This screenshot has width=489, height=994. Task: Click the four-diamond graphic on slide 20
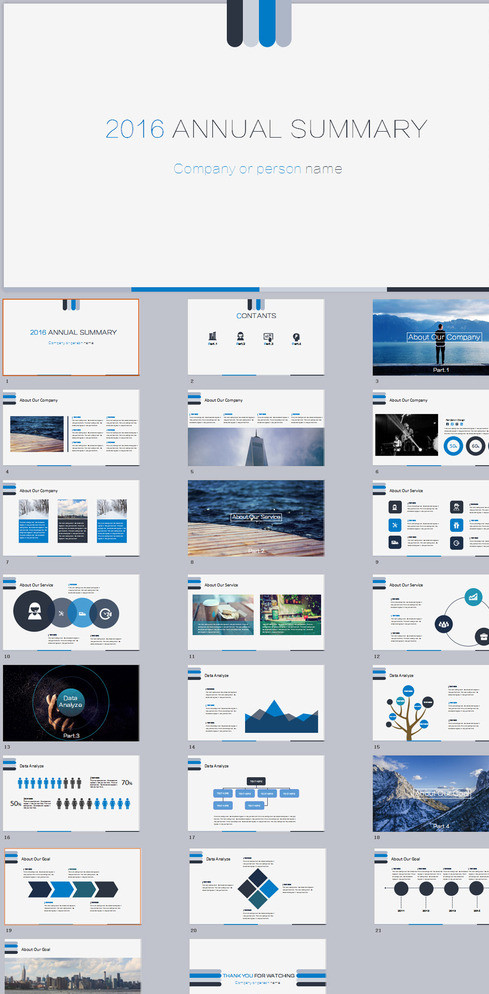click(258, 888)
